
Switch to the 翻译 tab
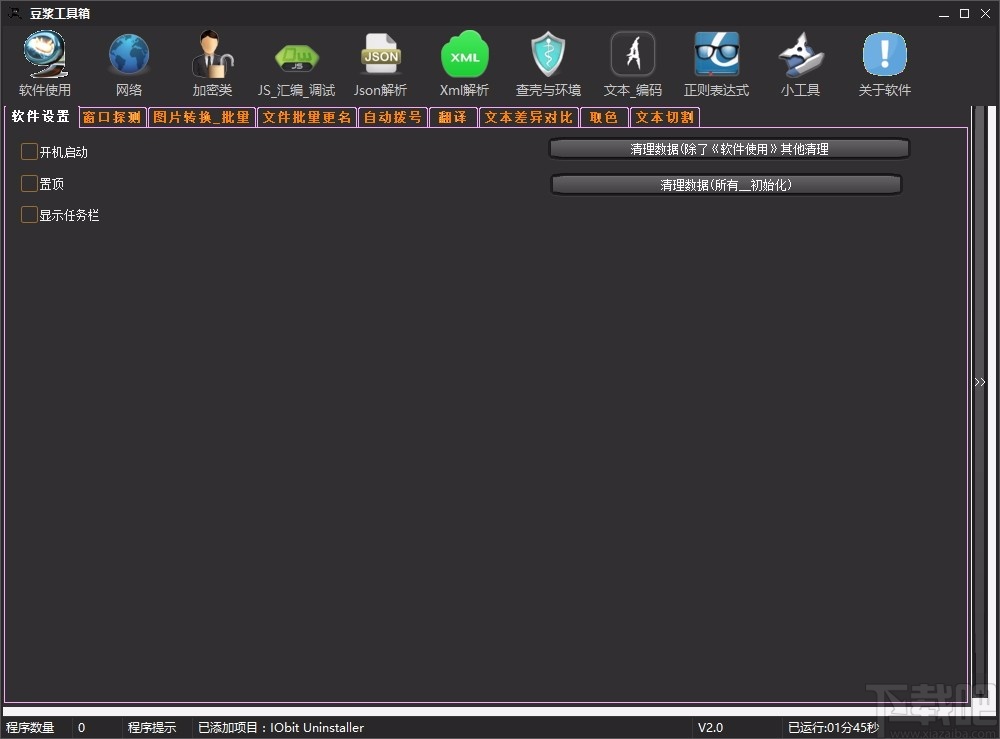click(x=453, y=117)
